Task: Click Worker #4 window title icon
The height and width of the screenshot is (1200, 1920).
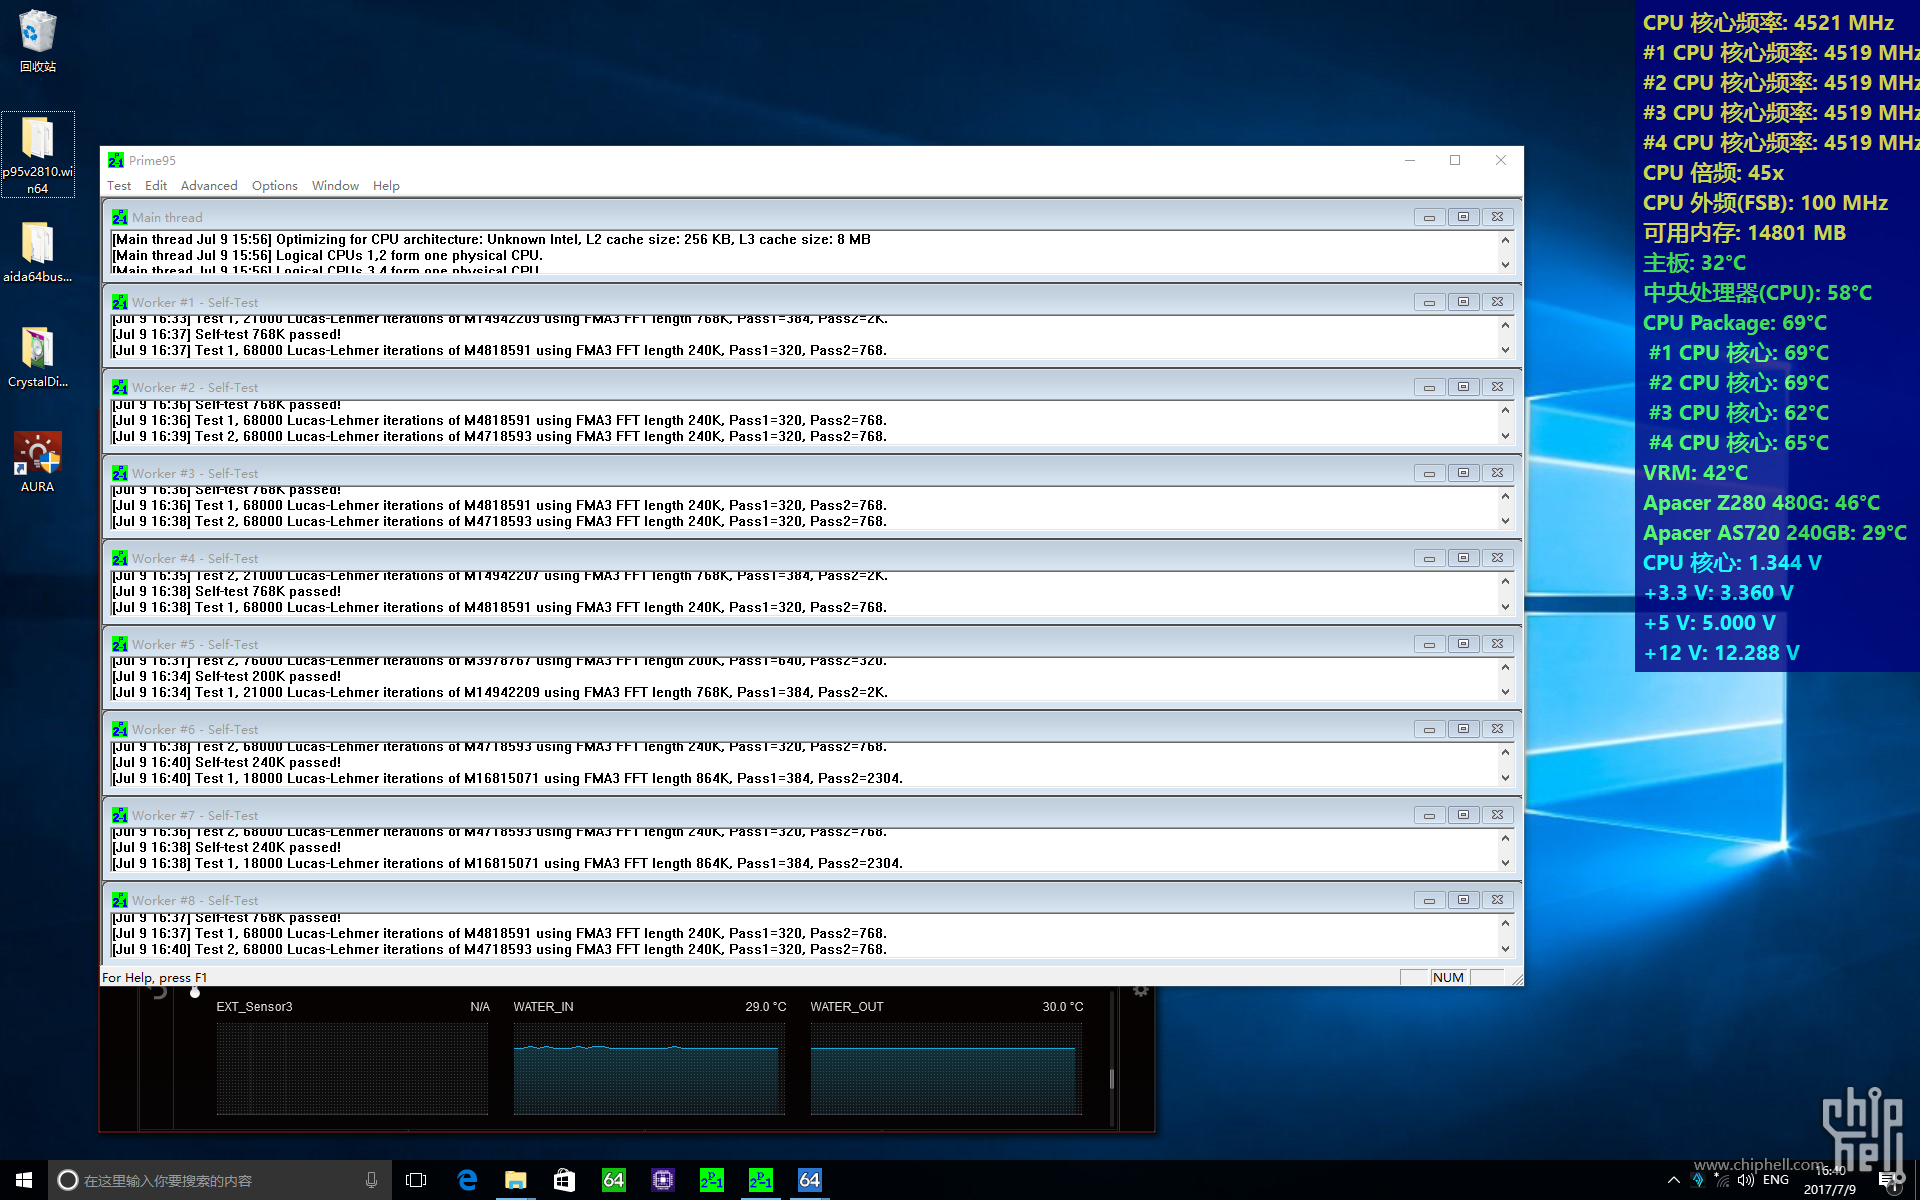Action: [x=120, y=558]
